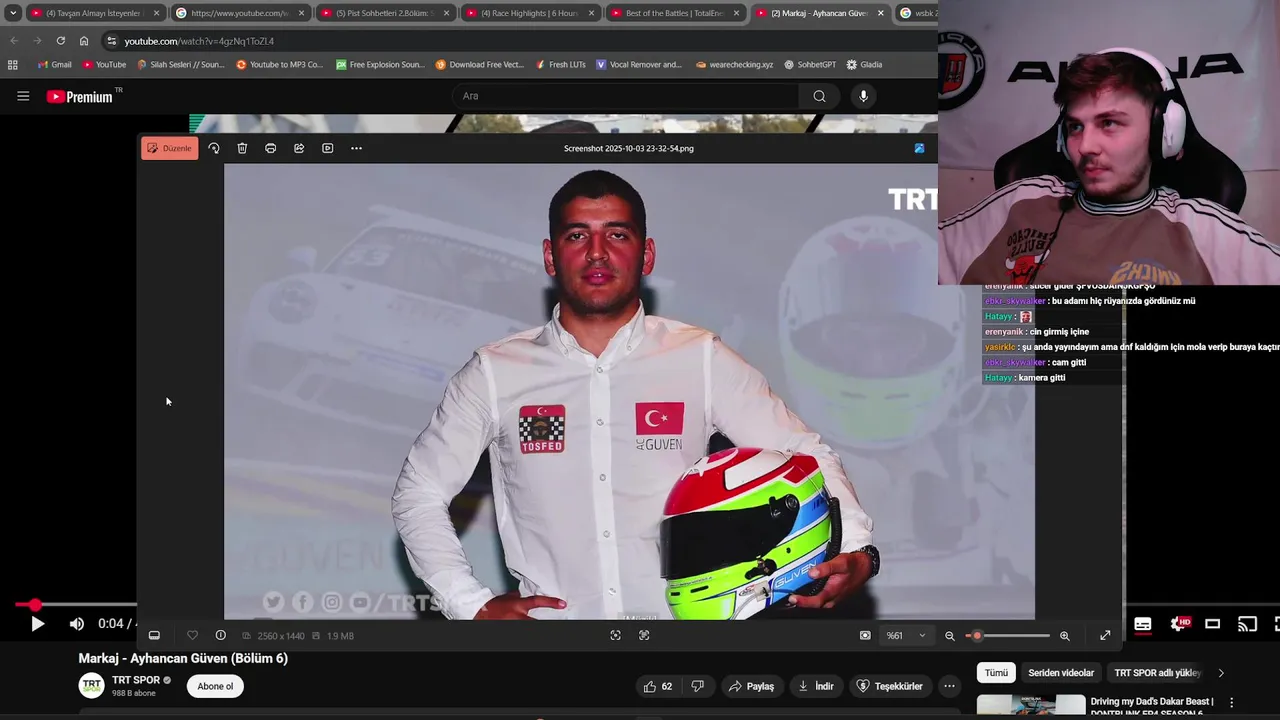Viewport: 1280px width, 720px height.
Task: Close the Markaj - Ayhancan Güven tab
Action: click(x=881, y=13)
